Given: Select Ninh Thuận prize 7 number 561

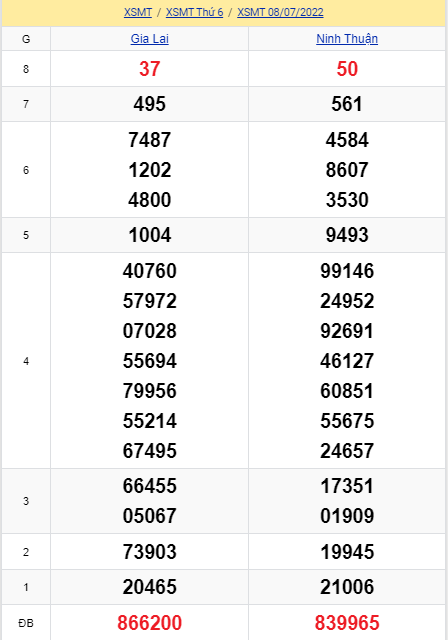Looking at the screenshot, I should pos(347,104).
